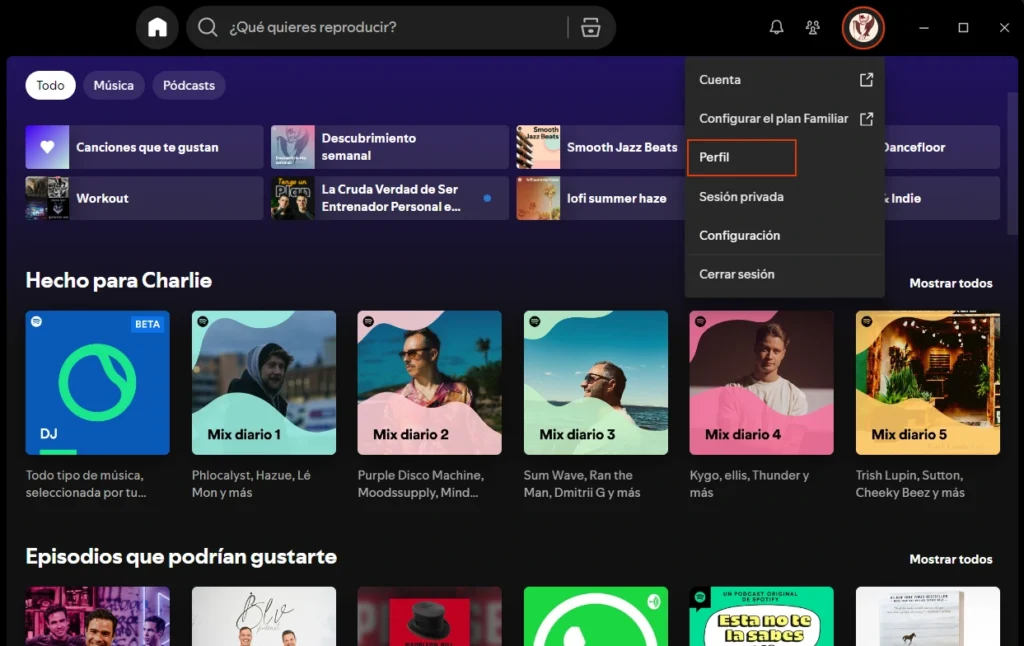The width and height of the screenshot is (1024, 646).
Task: Click the Workout playlist cover image
Action: (47, 198)
